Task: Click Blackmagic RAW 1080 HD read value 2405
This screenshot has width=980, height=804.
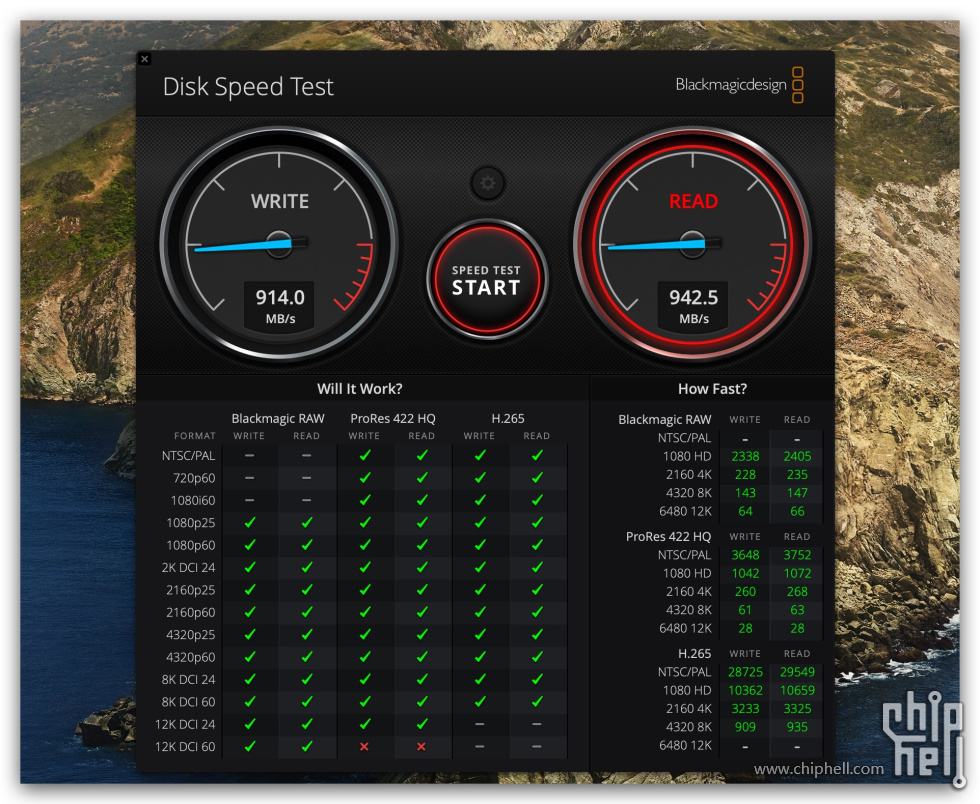Action: (x=797, y=456)
